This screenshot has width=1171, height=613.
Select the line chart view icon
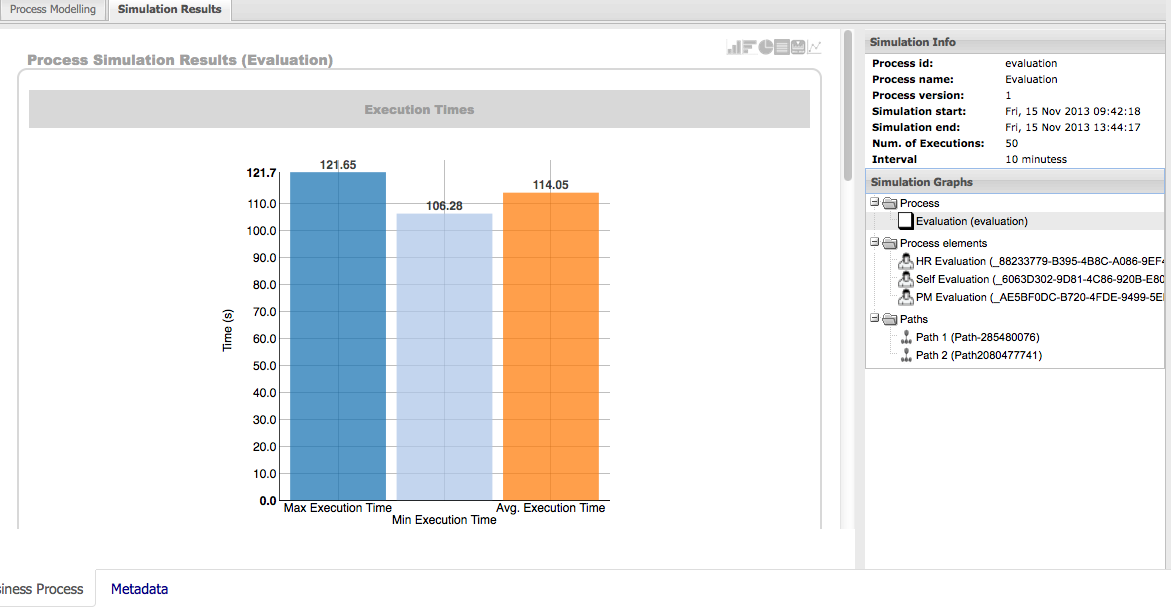(815, 47)
